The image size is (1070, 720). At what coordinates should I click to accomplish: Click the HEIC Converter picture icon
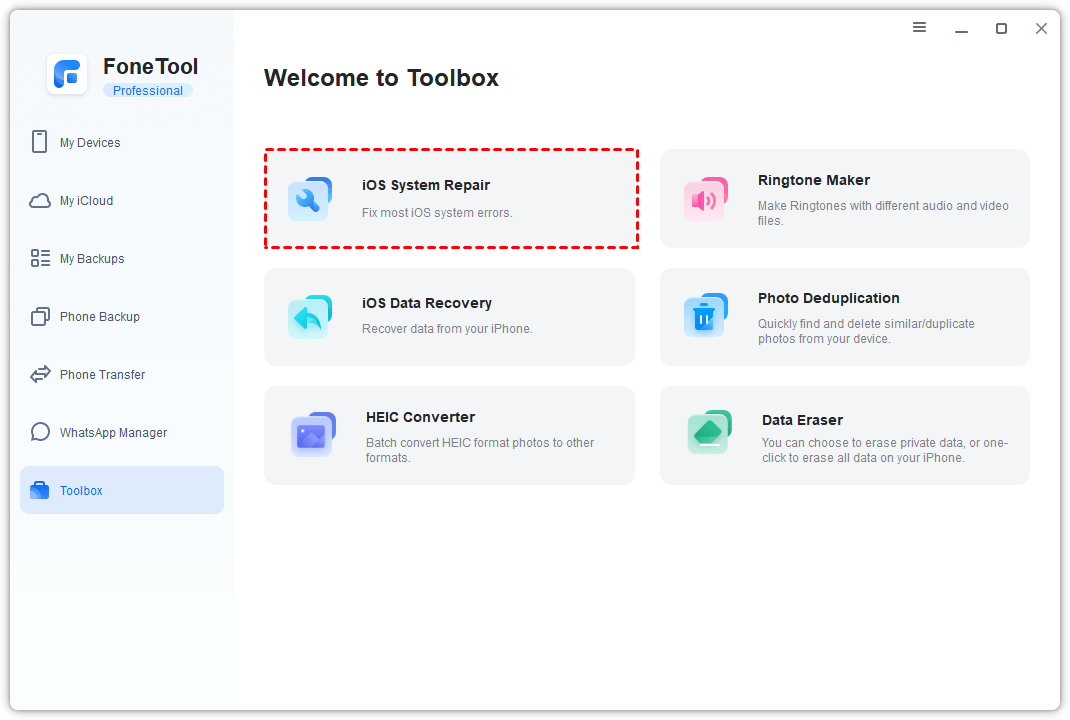(312, 435)
